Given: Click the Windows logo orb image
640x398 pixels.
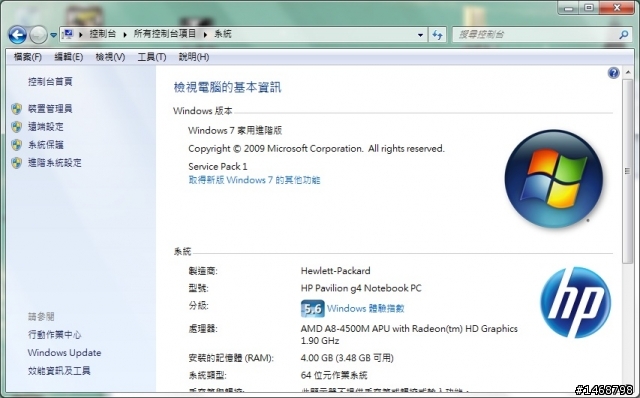Looking at the screenshot, I should 553,178.
